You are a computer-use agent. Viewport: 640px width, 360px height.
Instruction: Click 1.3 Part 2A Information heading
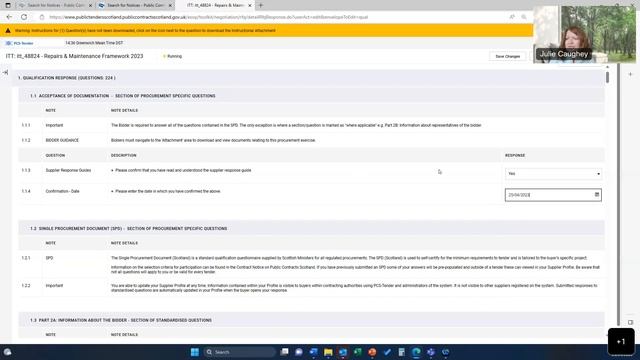click(x=121, y=320)
